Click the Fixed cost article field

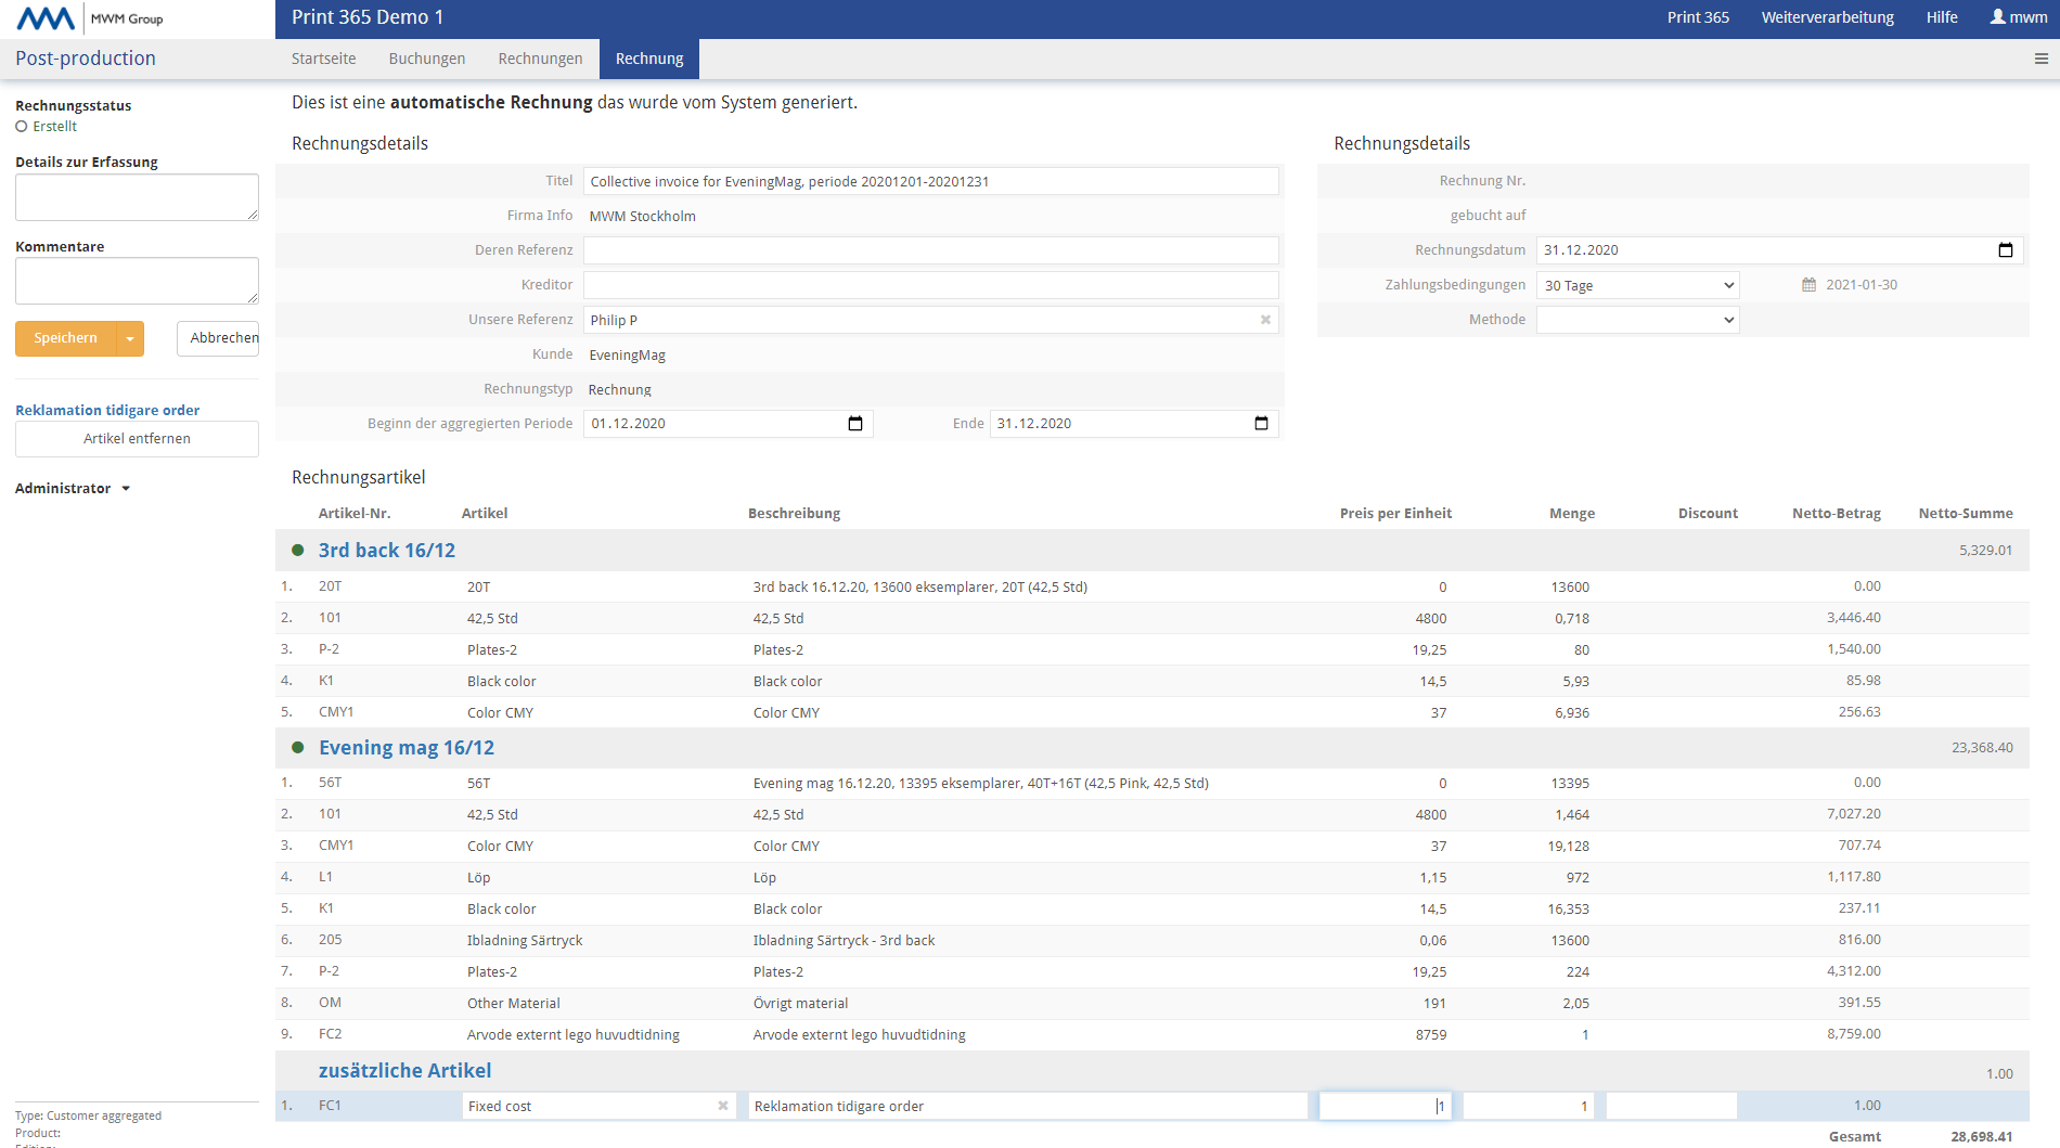pos(599,1106)
